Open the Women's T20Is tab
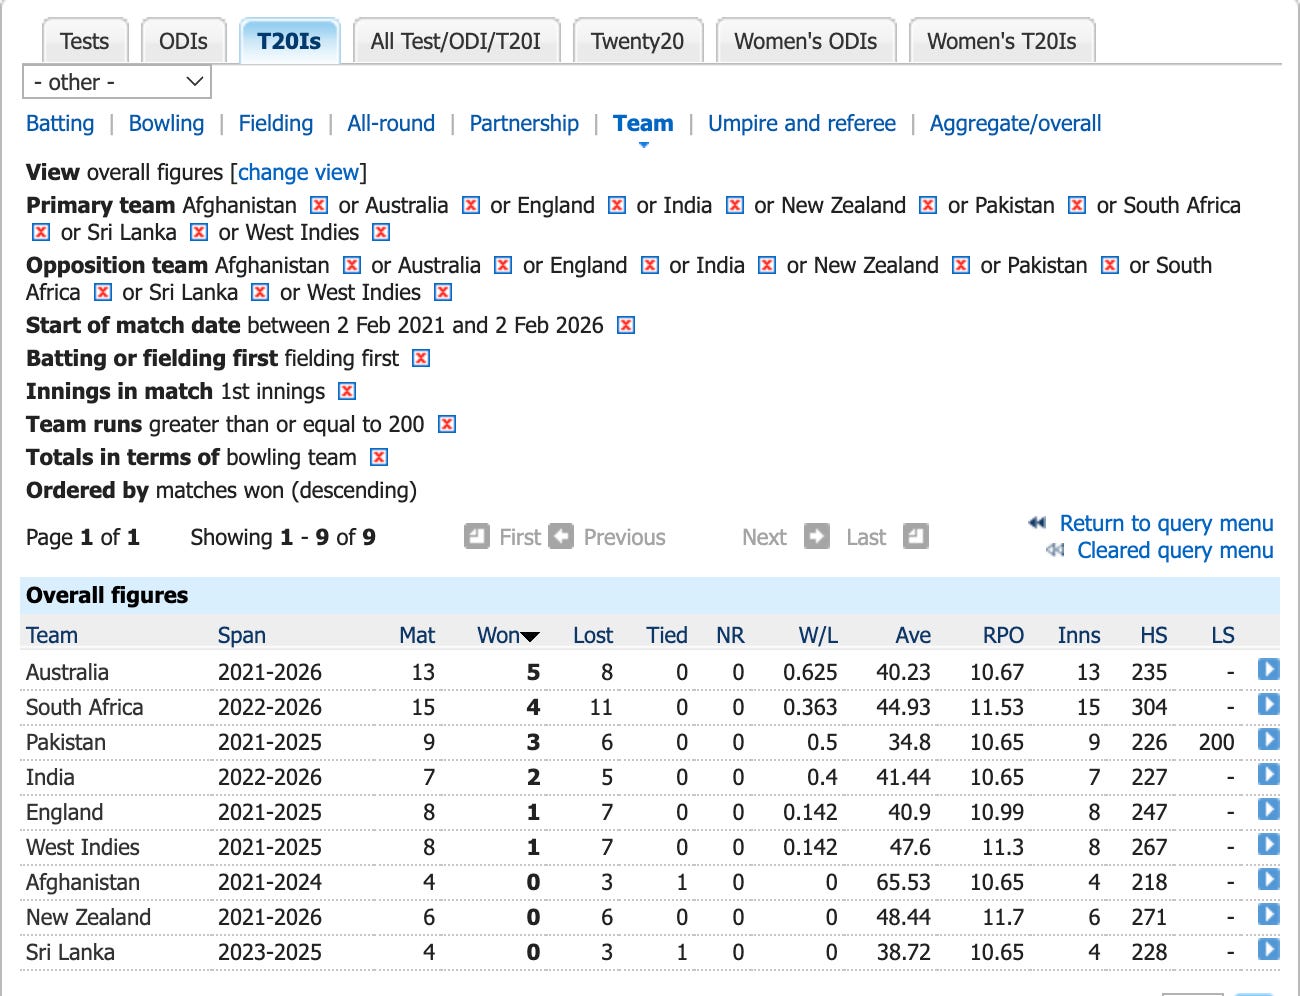1300x996 pixels. (1002, 41)
